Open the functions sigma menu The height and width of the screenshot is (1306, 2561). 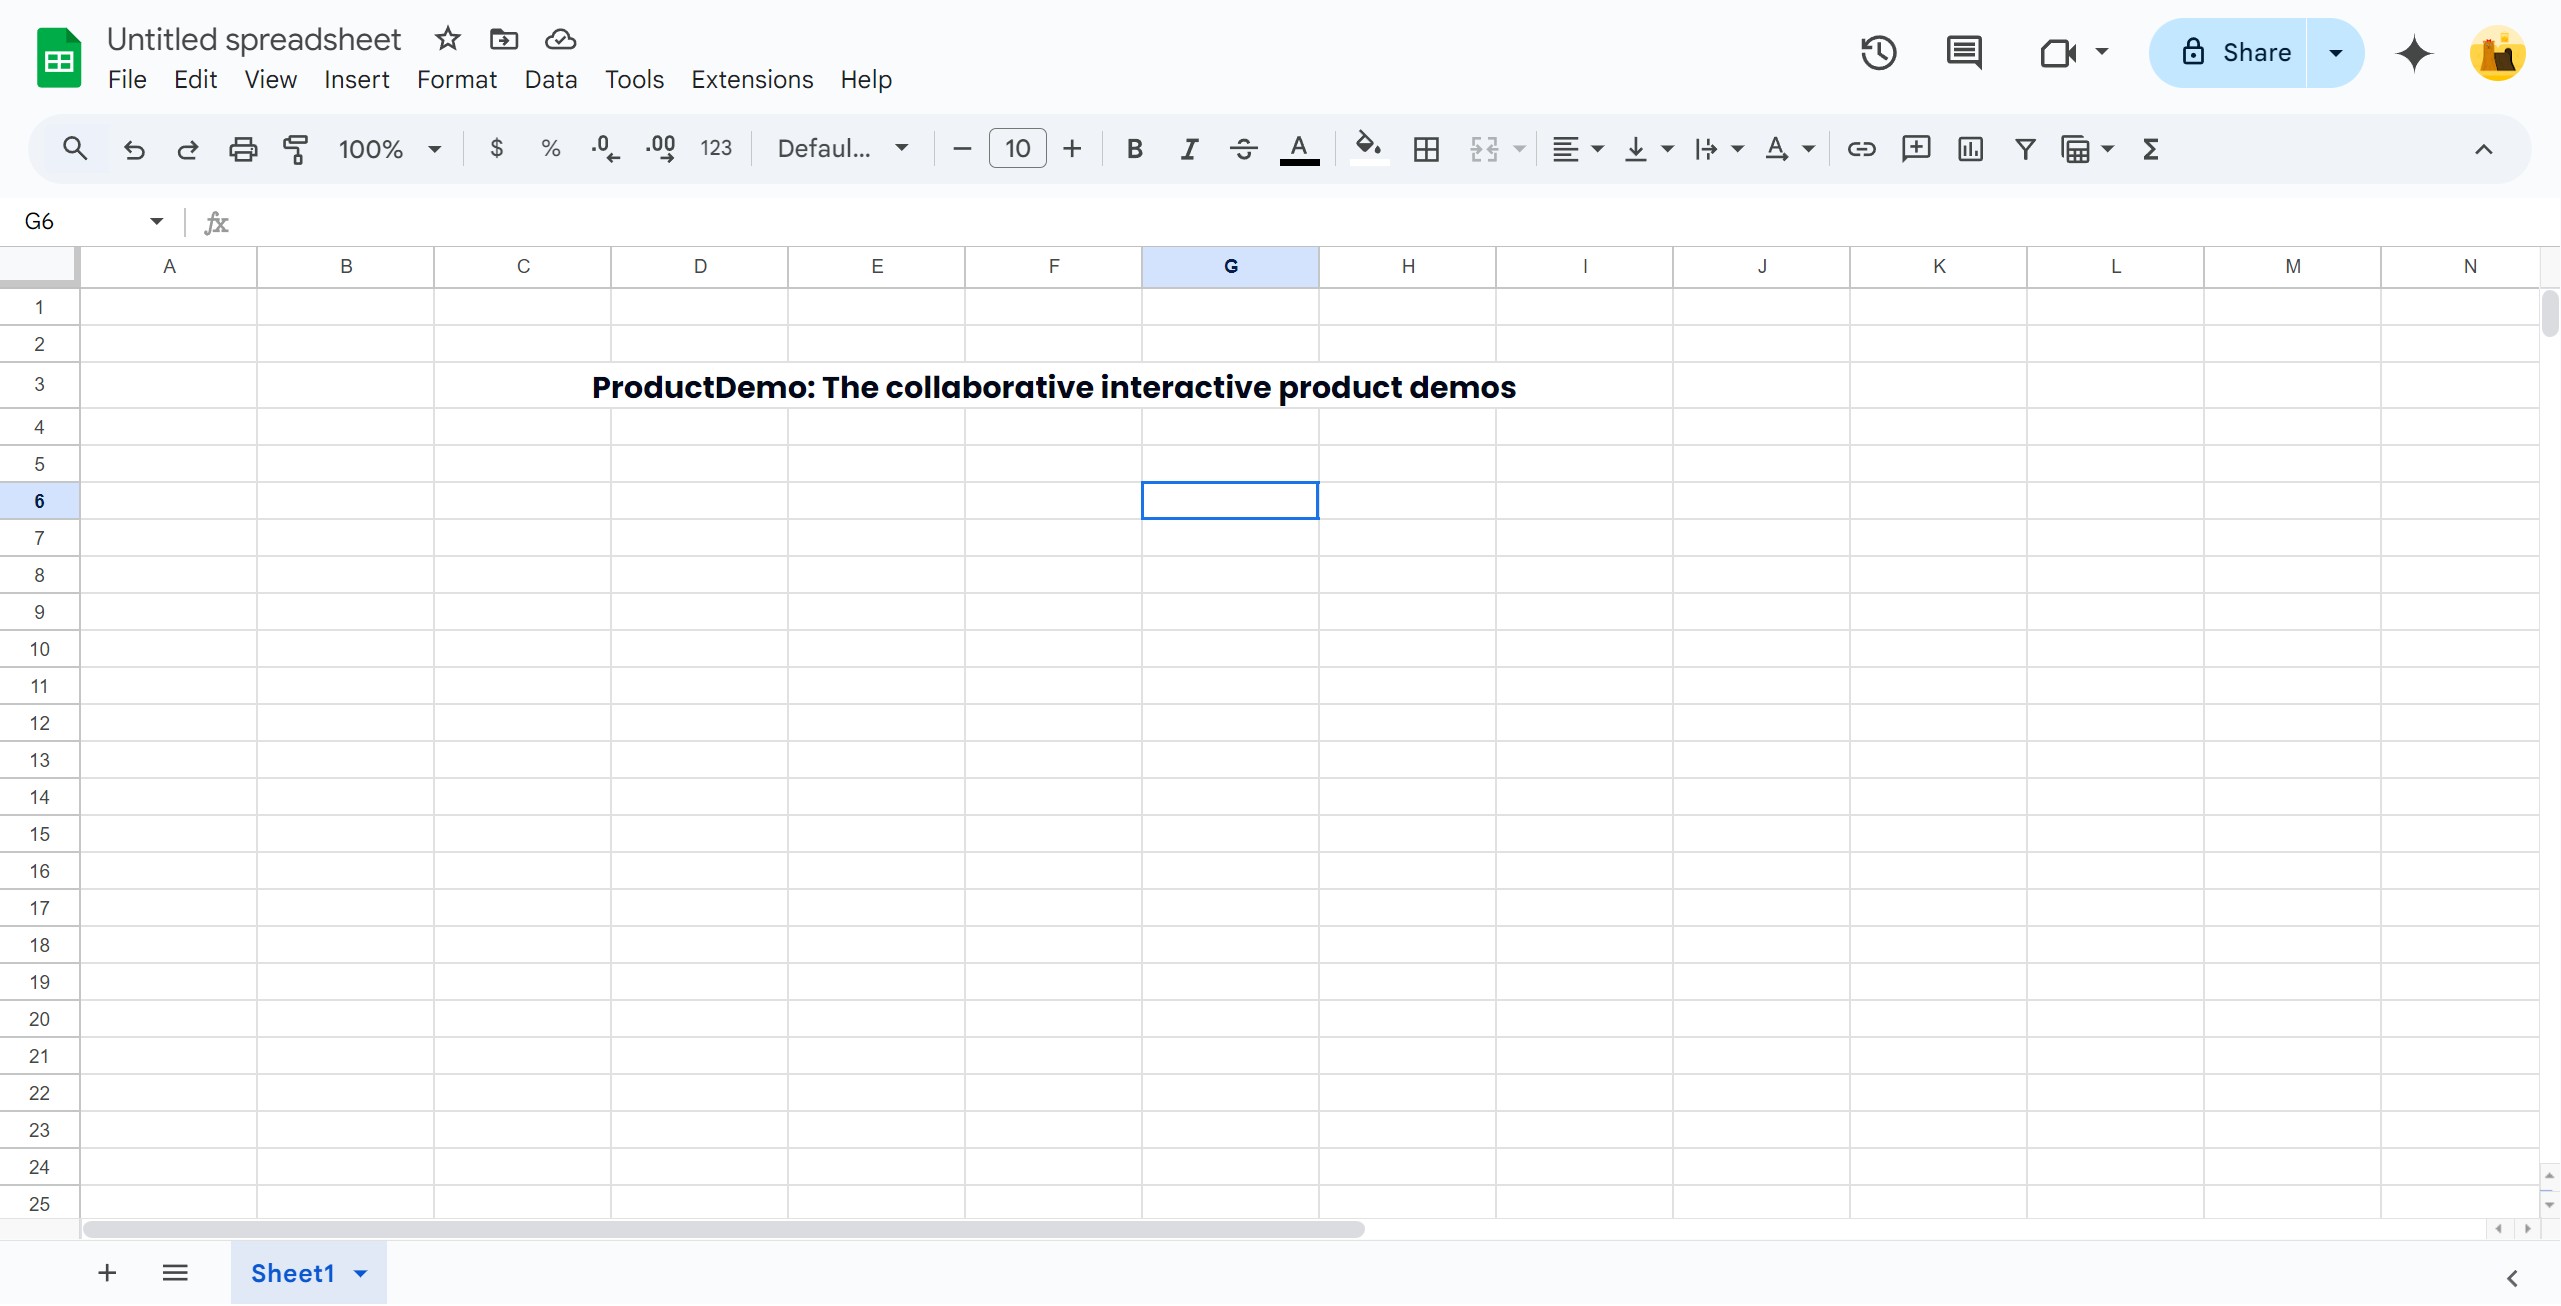(2150, 149)
